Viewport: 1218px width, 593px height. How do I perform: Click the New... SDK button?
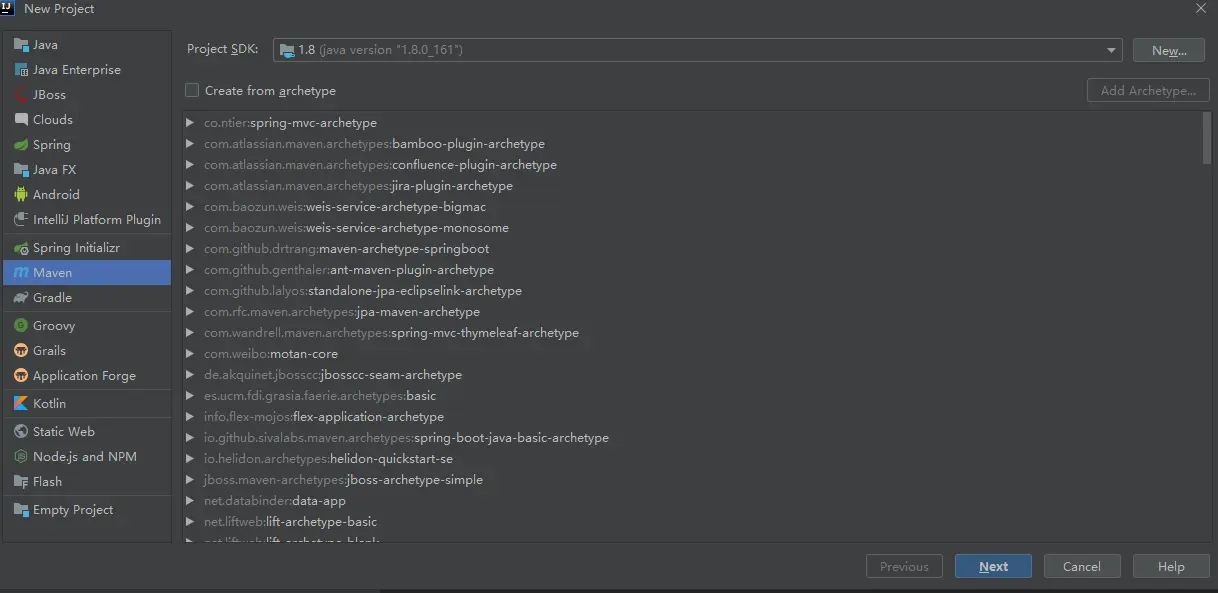1168,50
